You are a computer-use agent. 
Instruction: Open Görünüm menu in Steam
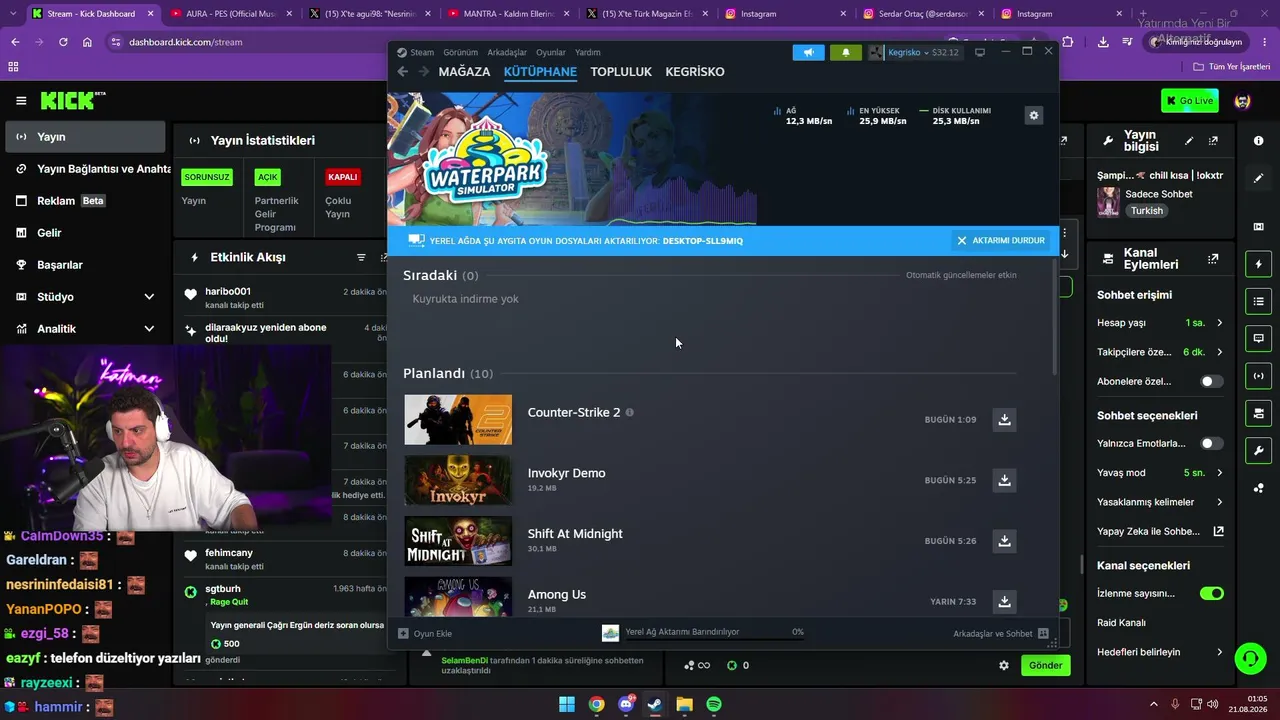pyautogui.click(x=460, y=52)
